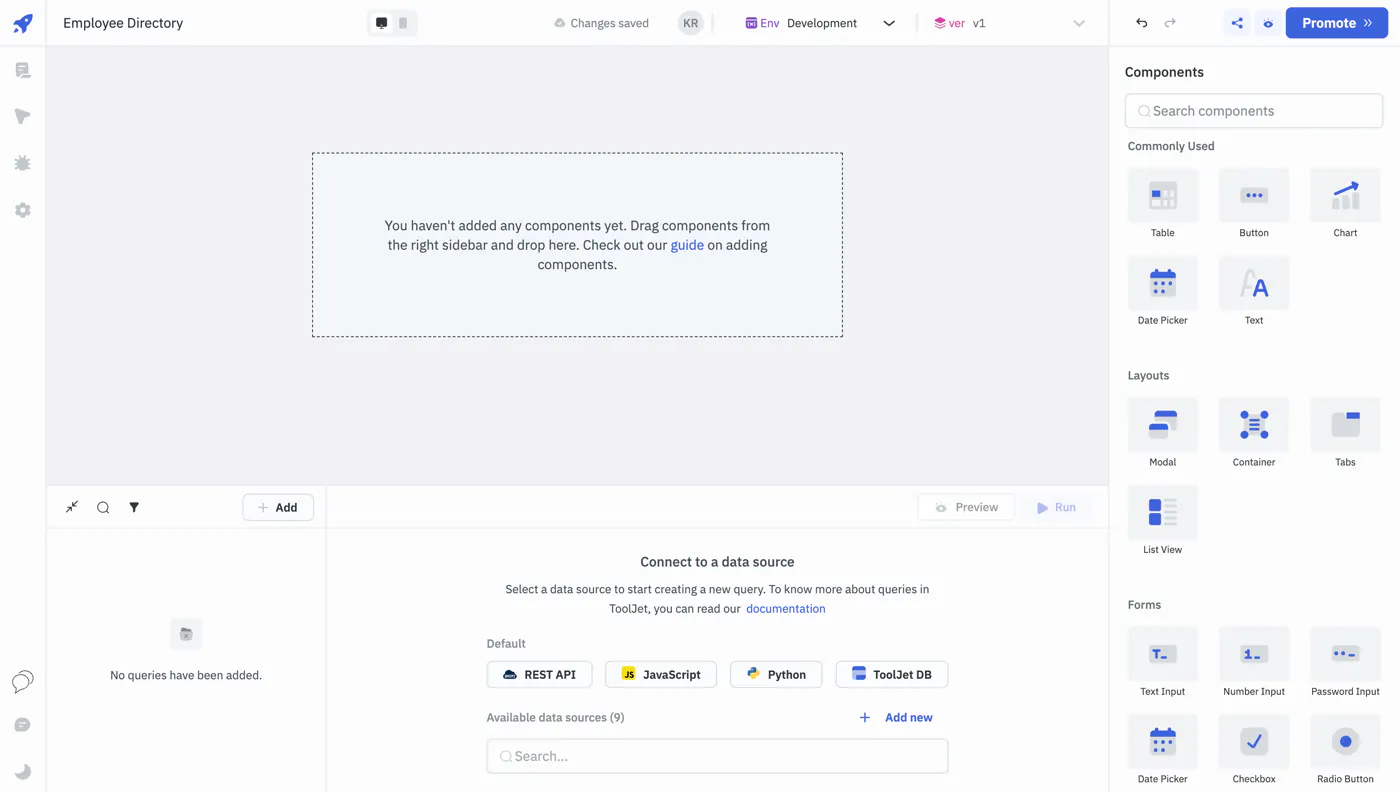Viewport: 1400px width, 792px height.
Task: Switch to desktop layout view
Action: point(381,23)
